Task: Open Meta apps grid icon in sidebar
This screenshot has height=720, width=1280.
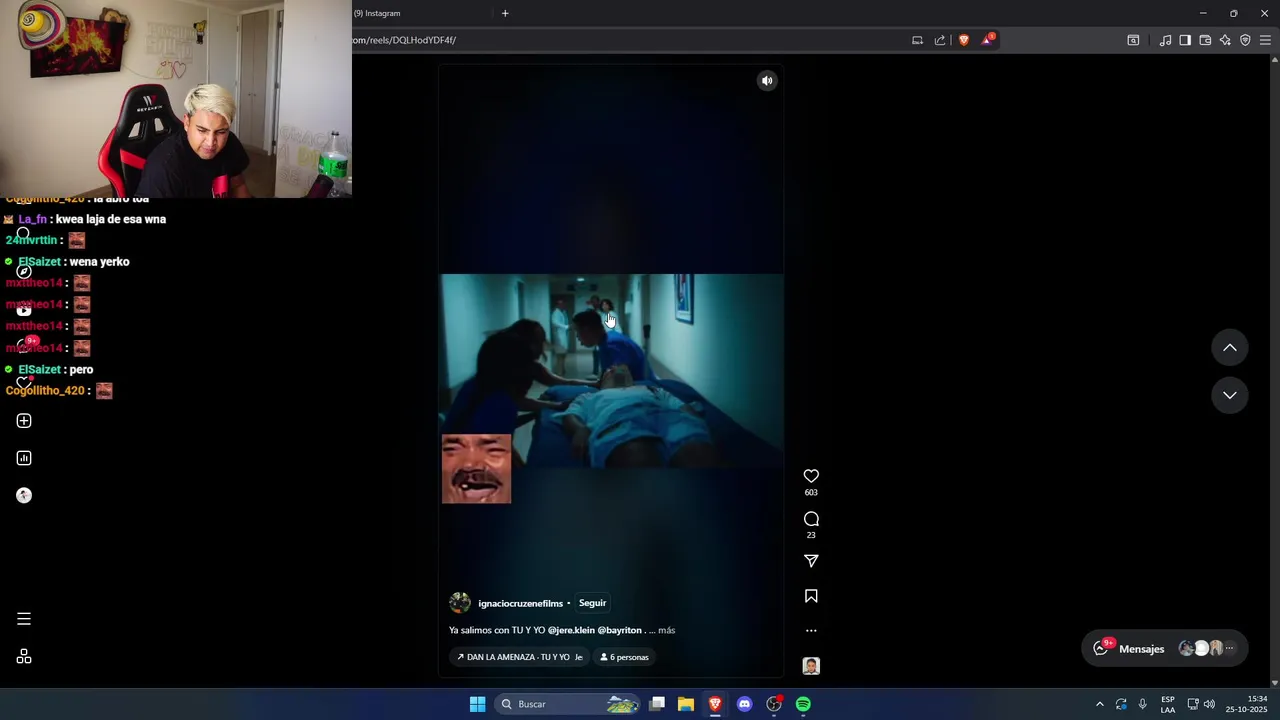Action: [x=24, y=657]
